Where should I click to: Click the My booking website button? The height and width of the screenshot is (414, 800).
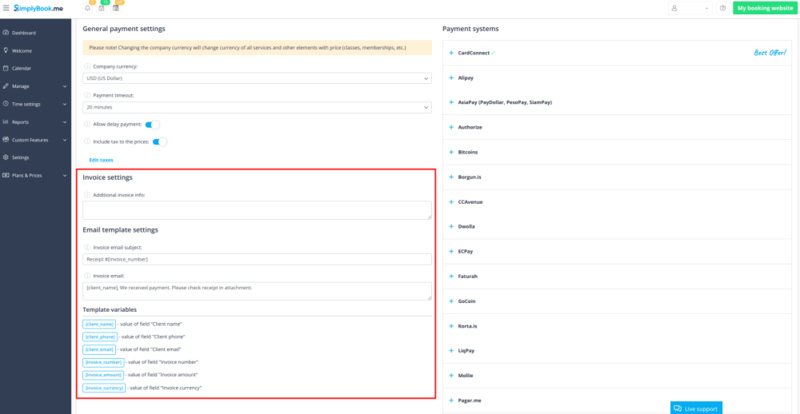(764, 8)
